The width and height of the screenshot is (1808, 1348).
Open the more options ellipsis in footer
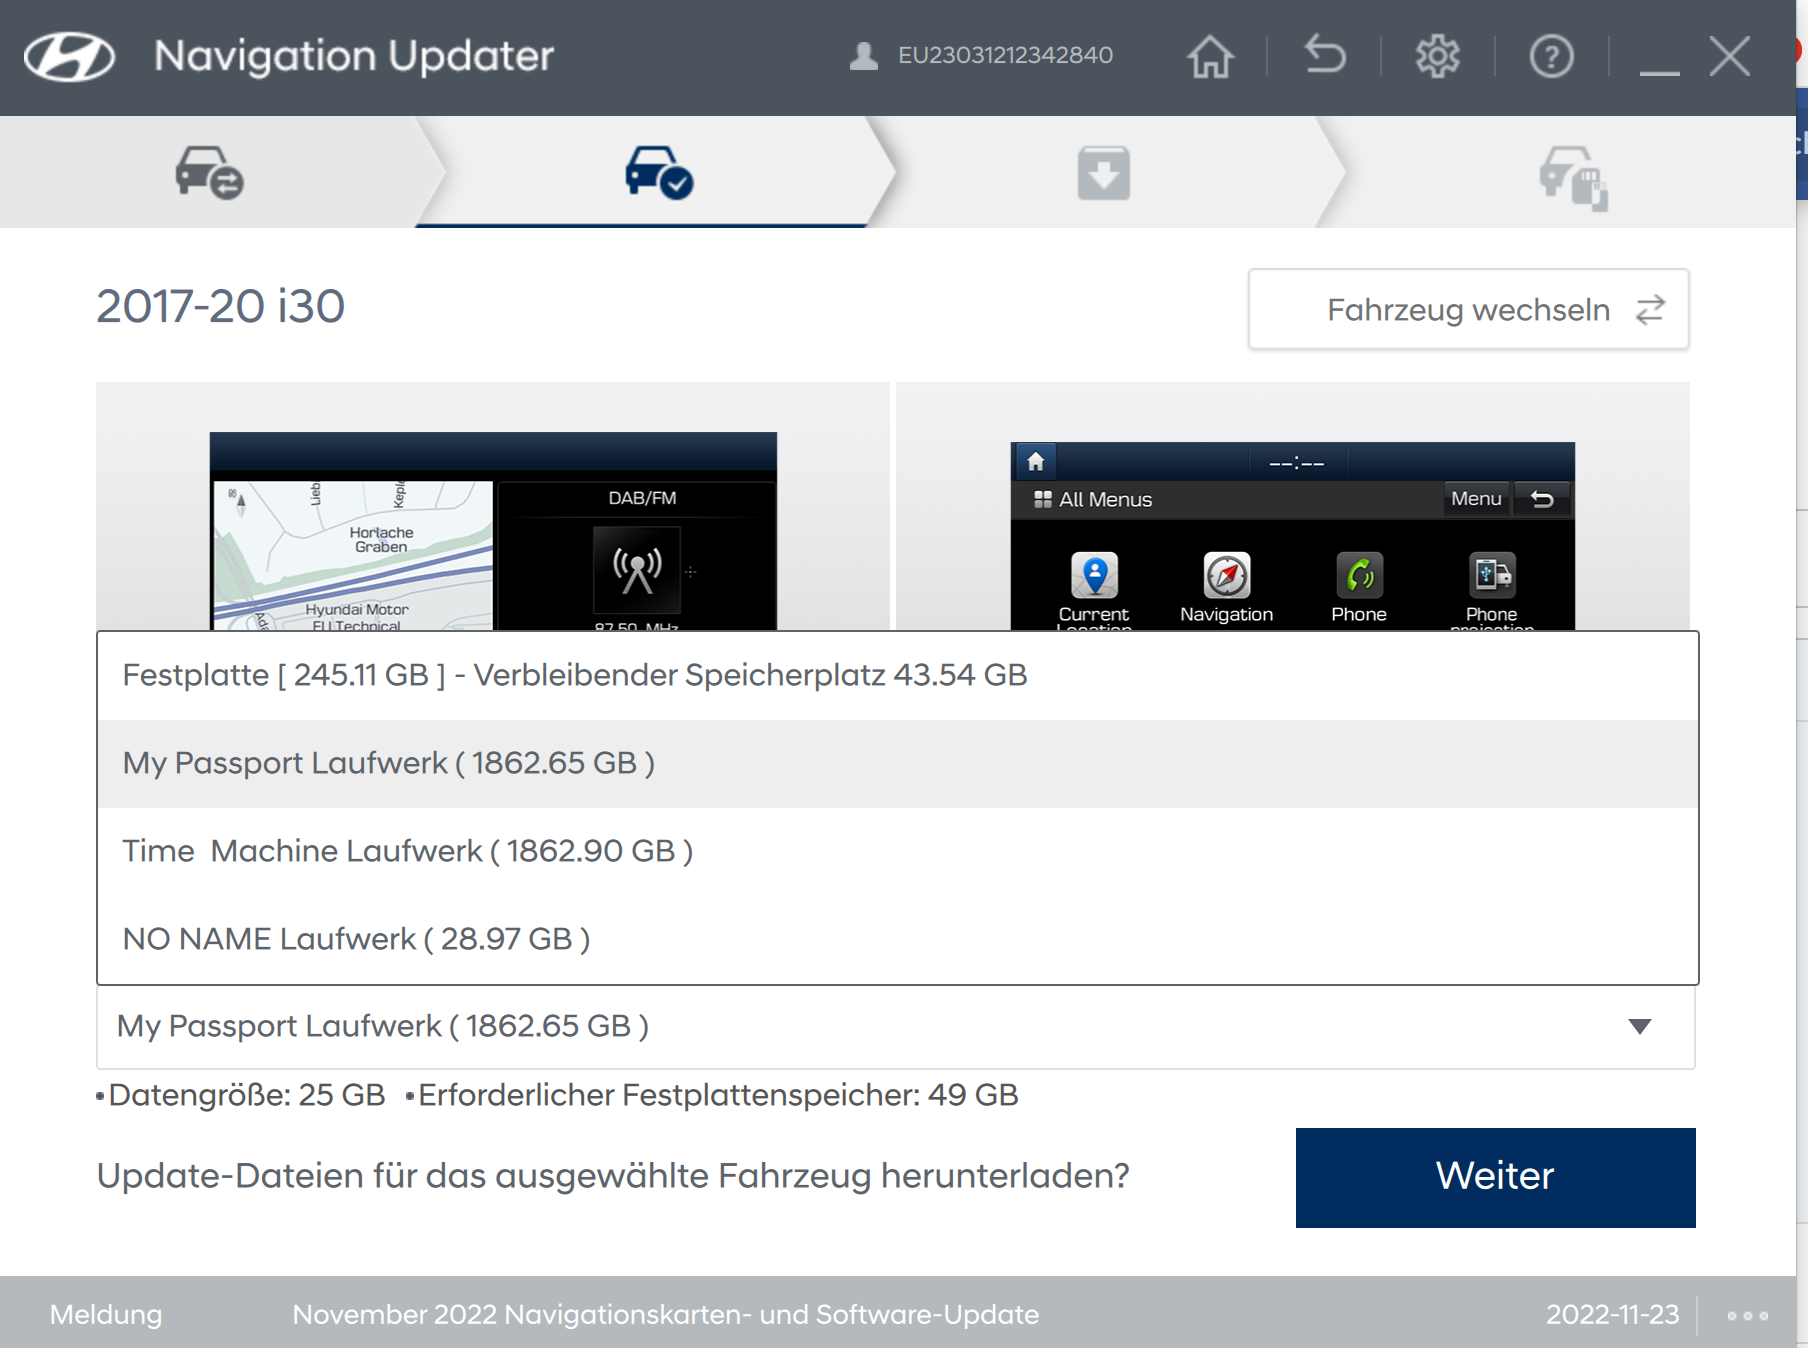pos(1747,1315)
